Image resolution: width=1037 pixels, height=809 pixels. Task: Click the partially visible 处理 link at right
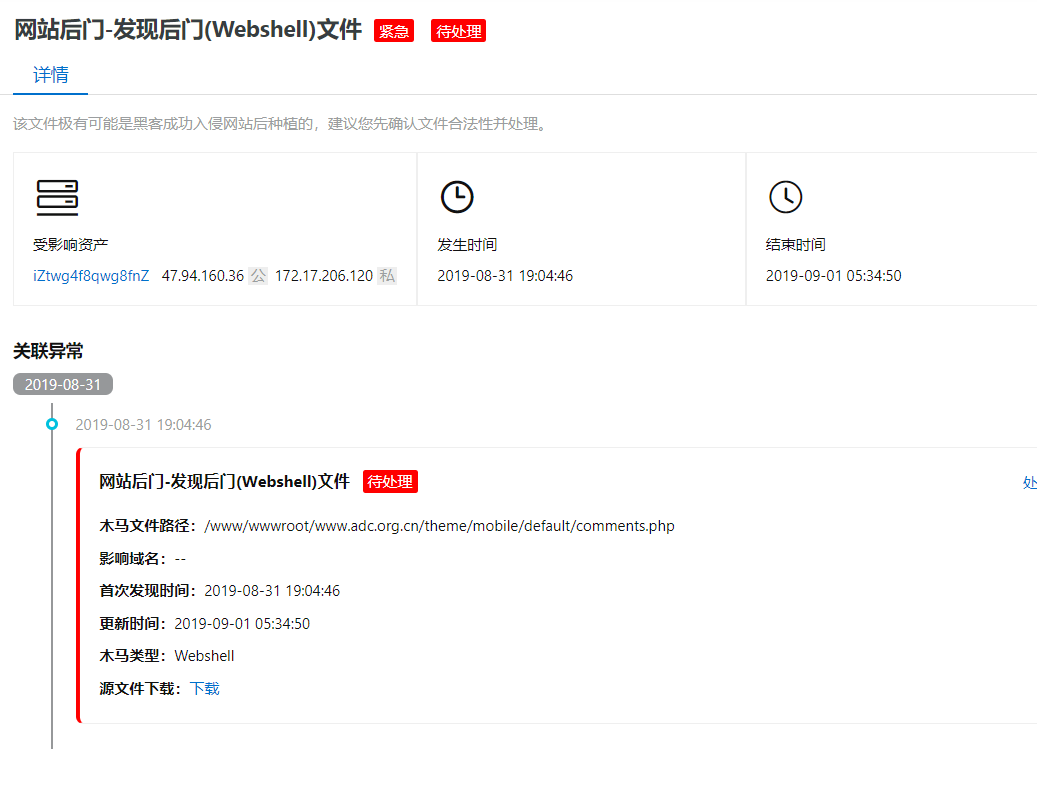pos(1029,483)
